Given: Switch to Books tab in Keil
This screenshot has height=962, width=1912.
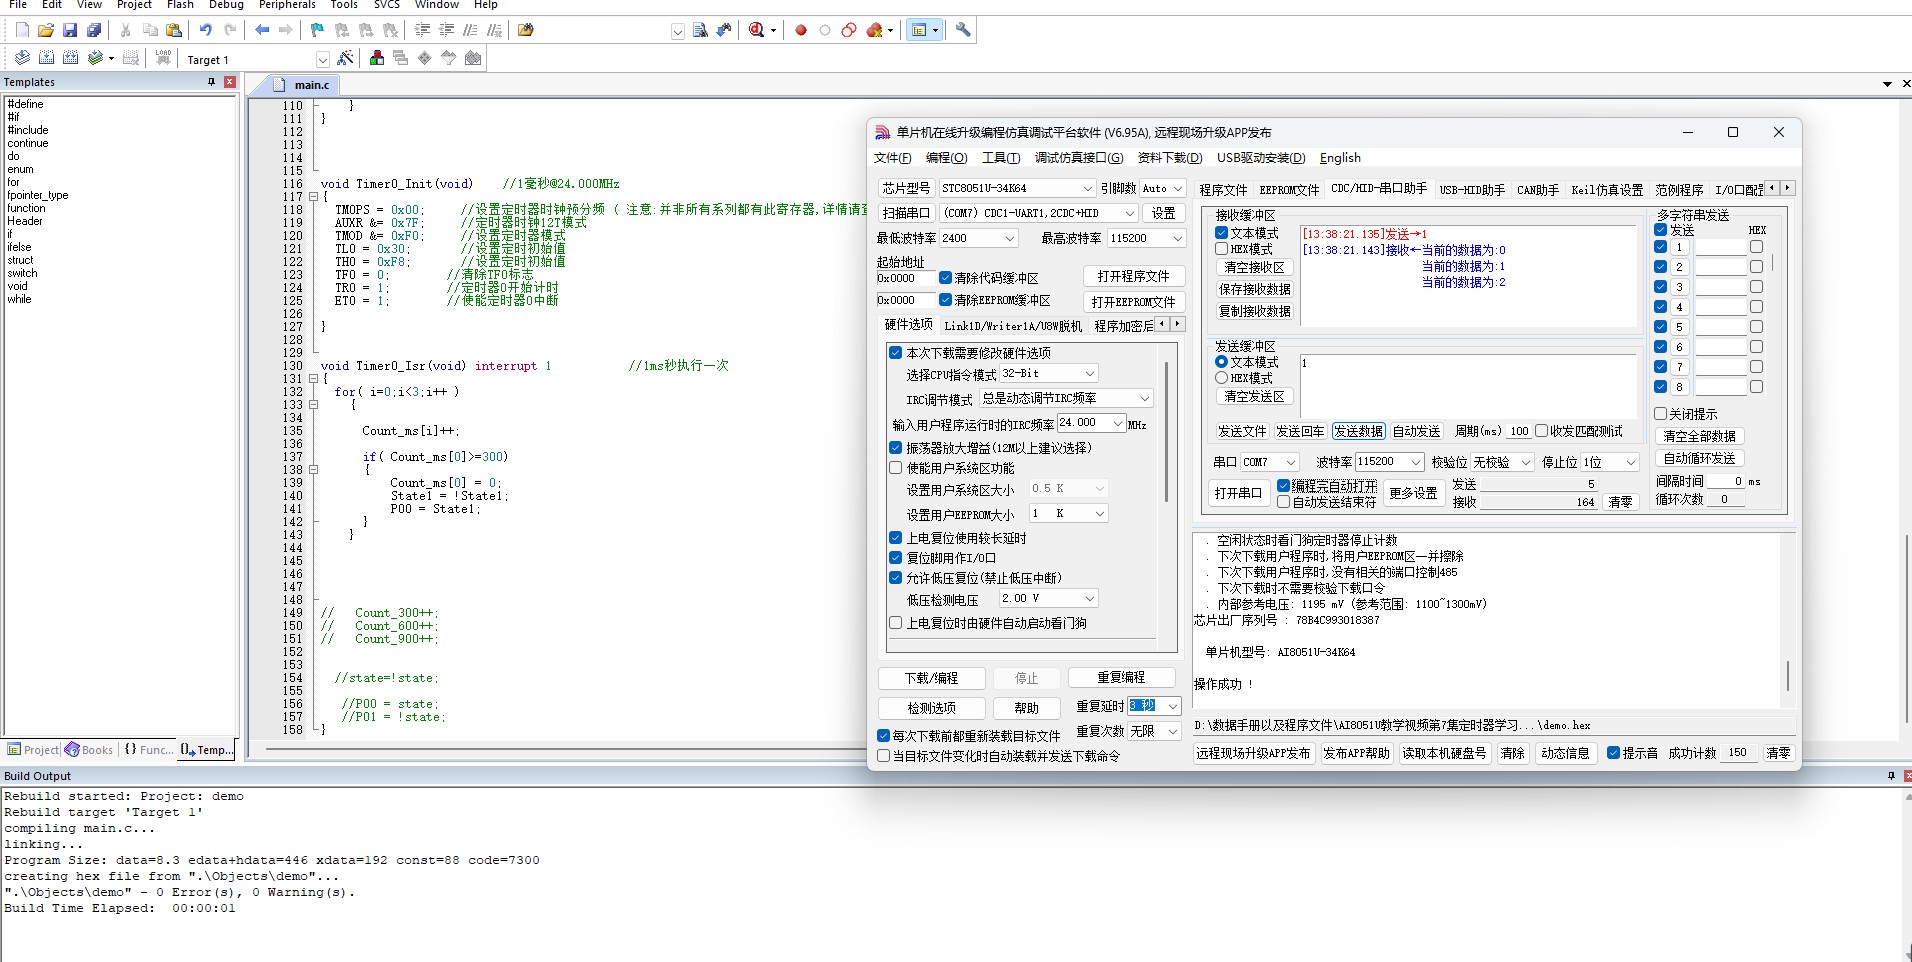Looking at the screenshot, I should tap(89, 750).
